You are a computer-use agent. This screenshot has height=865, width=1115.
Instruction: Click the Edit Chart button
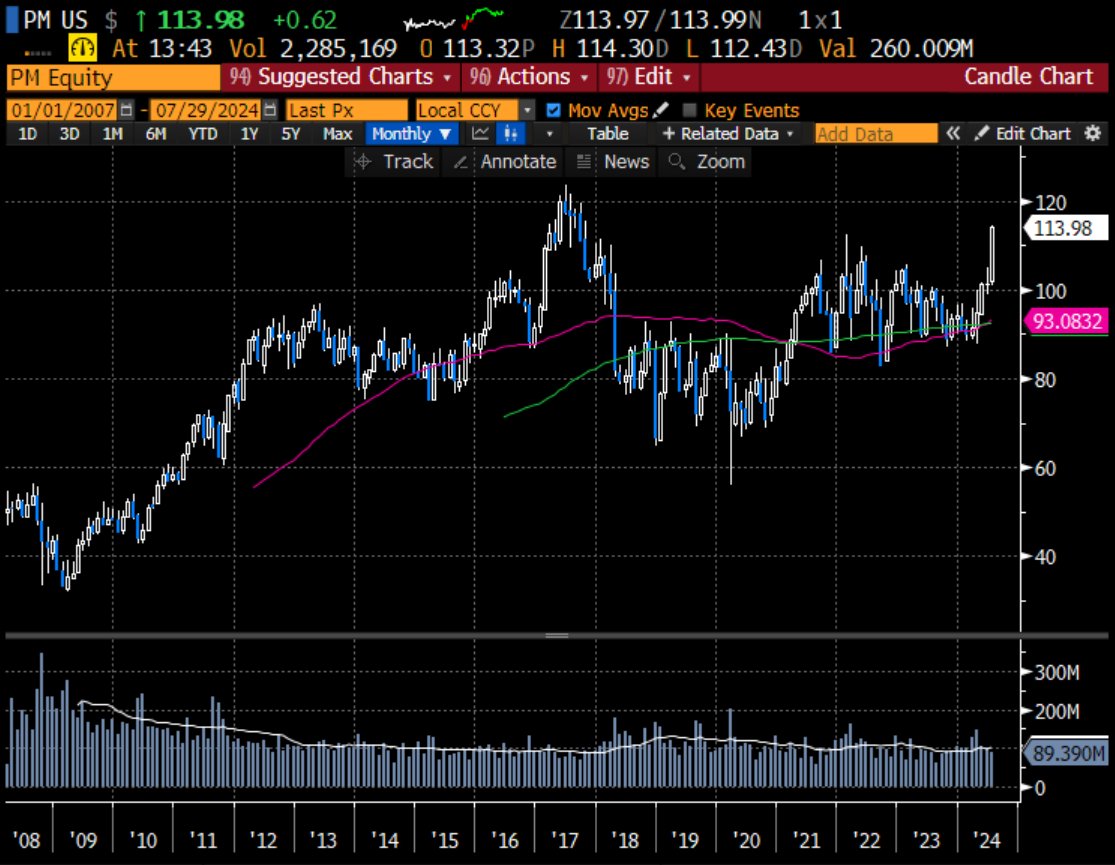(1023, 134)
